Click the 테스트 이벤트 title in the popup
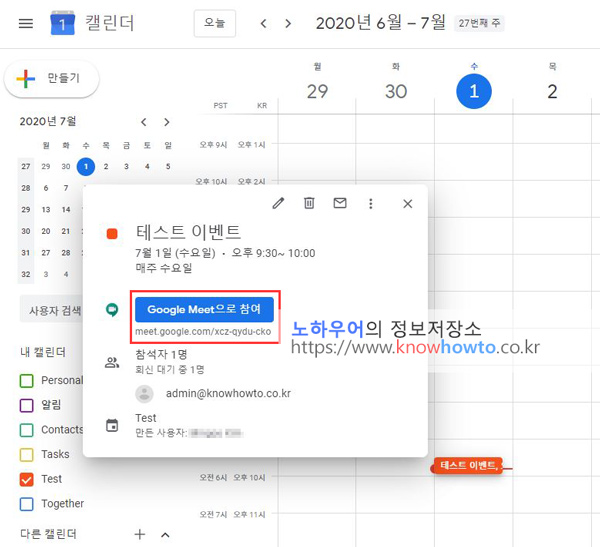The width and height of the screenshot is (600, 547). coord(188,232)
